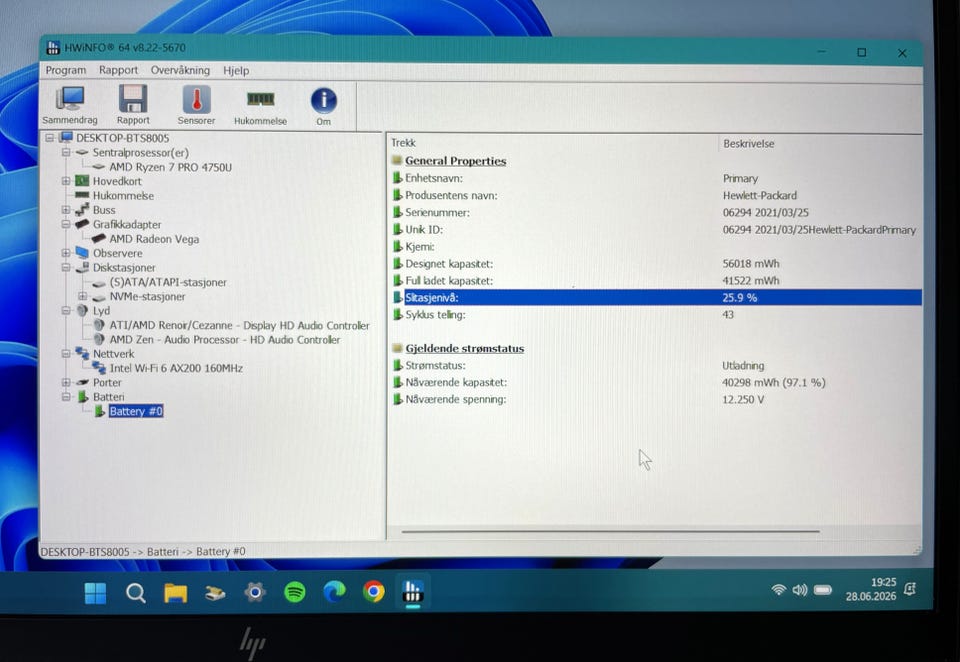960x662 pixels.
Task: Expand the Porter tree node
Action: [x=66, y=383]
